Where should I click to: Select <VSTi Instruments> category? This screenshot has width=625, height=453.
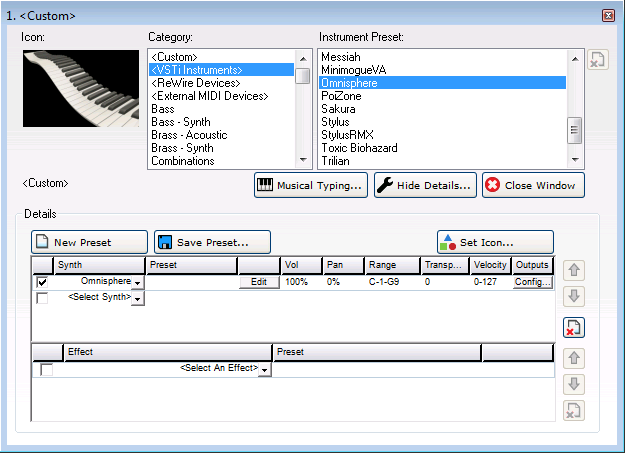tap(221, 70)
